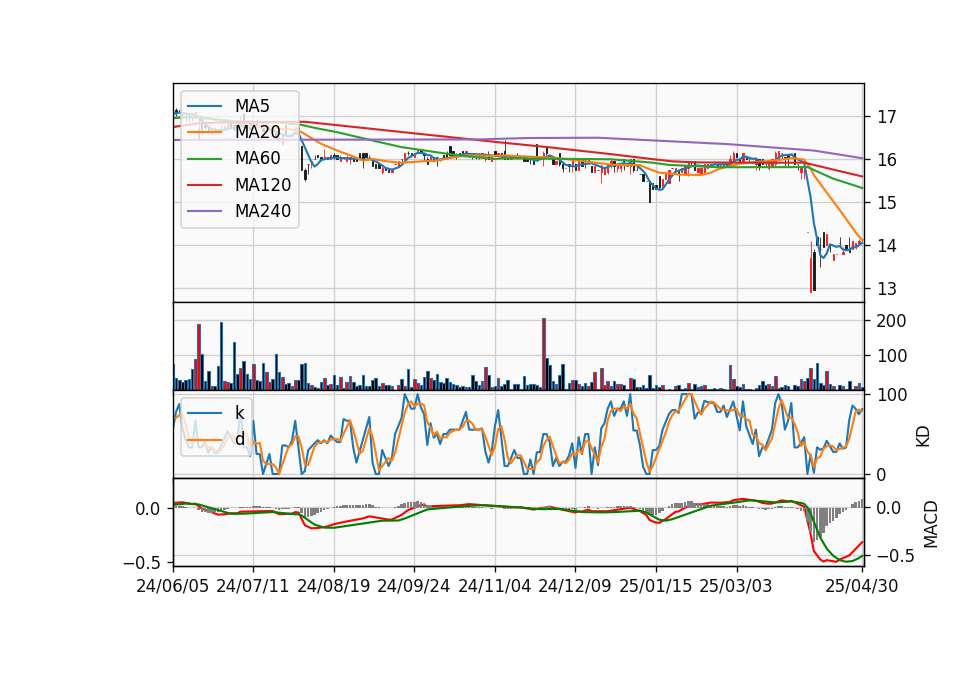Click the MA240 legend label
Screen dimensions: 960x690
pos(263,211)
